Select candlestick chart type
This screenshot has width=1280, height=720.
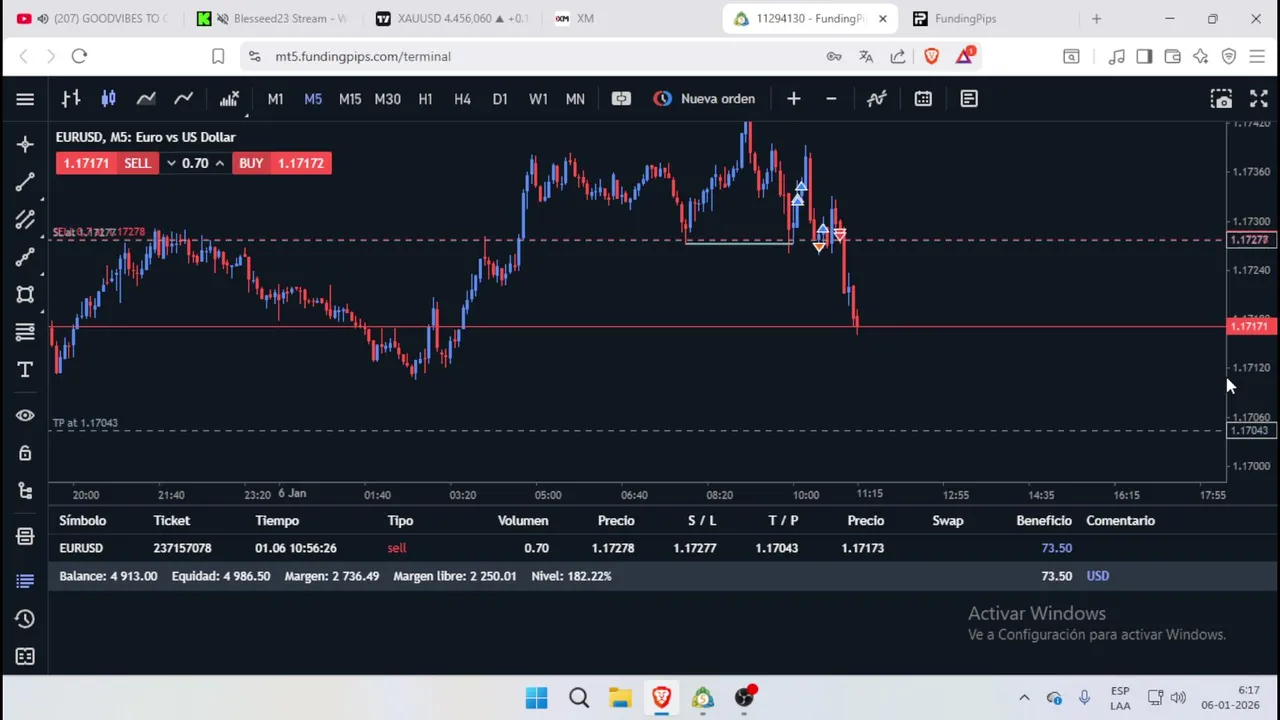108,99
